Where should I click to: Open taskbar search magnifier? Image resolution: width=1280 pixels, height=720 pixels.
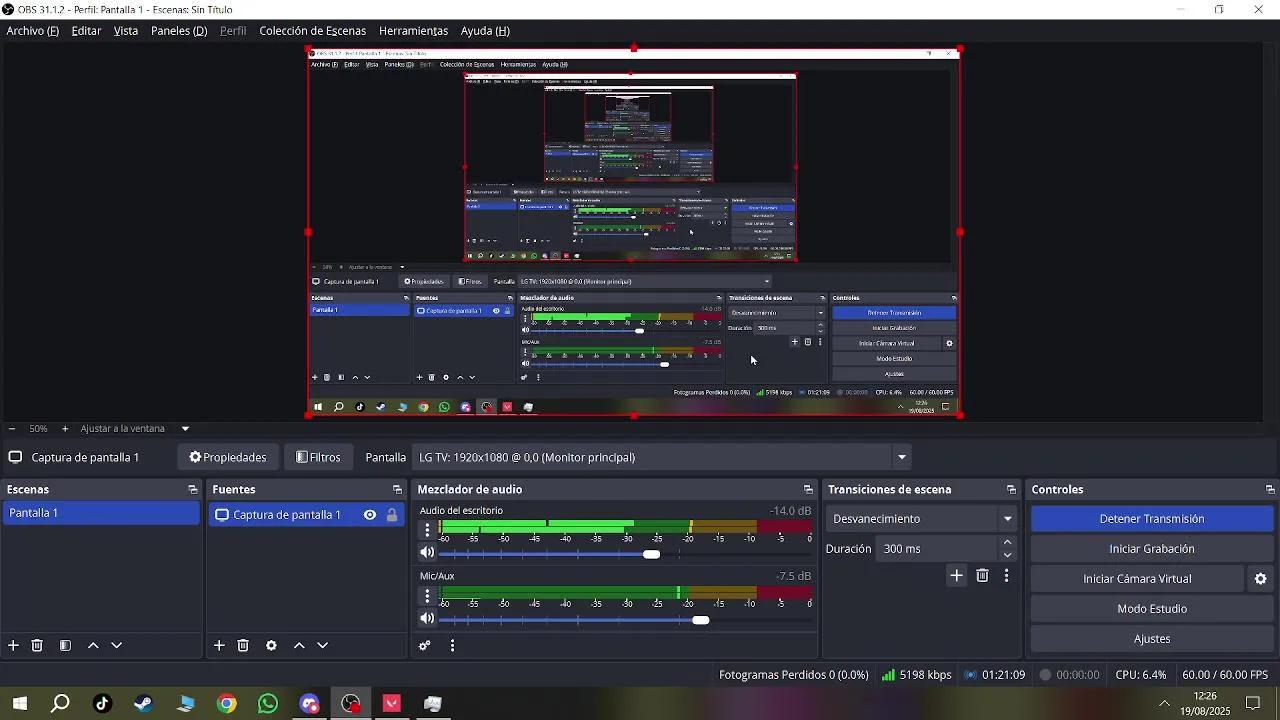coord(61,704)
